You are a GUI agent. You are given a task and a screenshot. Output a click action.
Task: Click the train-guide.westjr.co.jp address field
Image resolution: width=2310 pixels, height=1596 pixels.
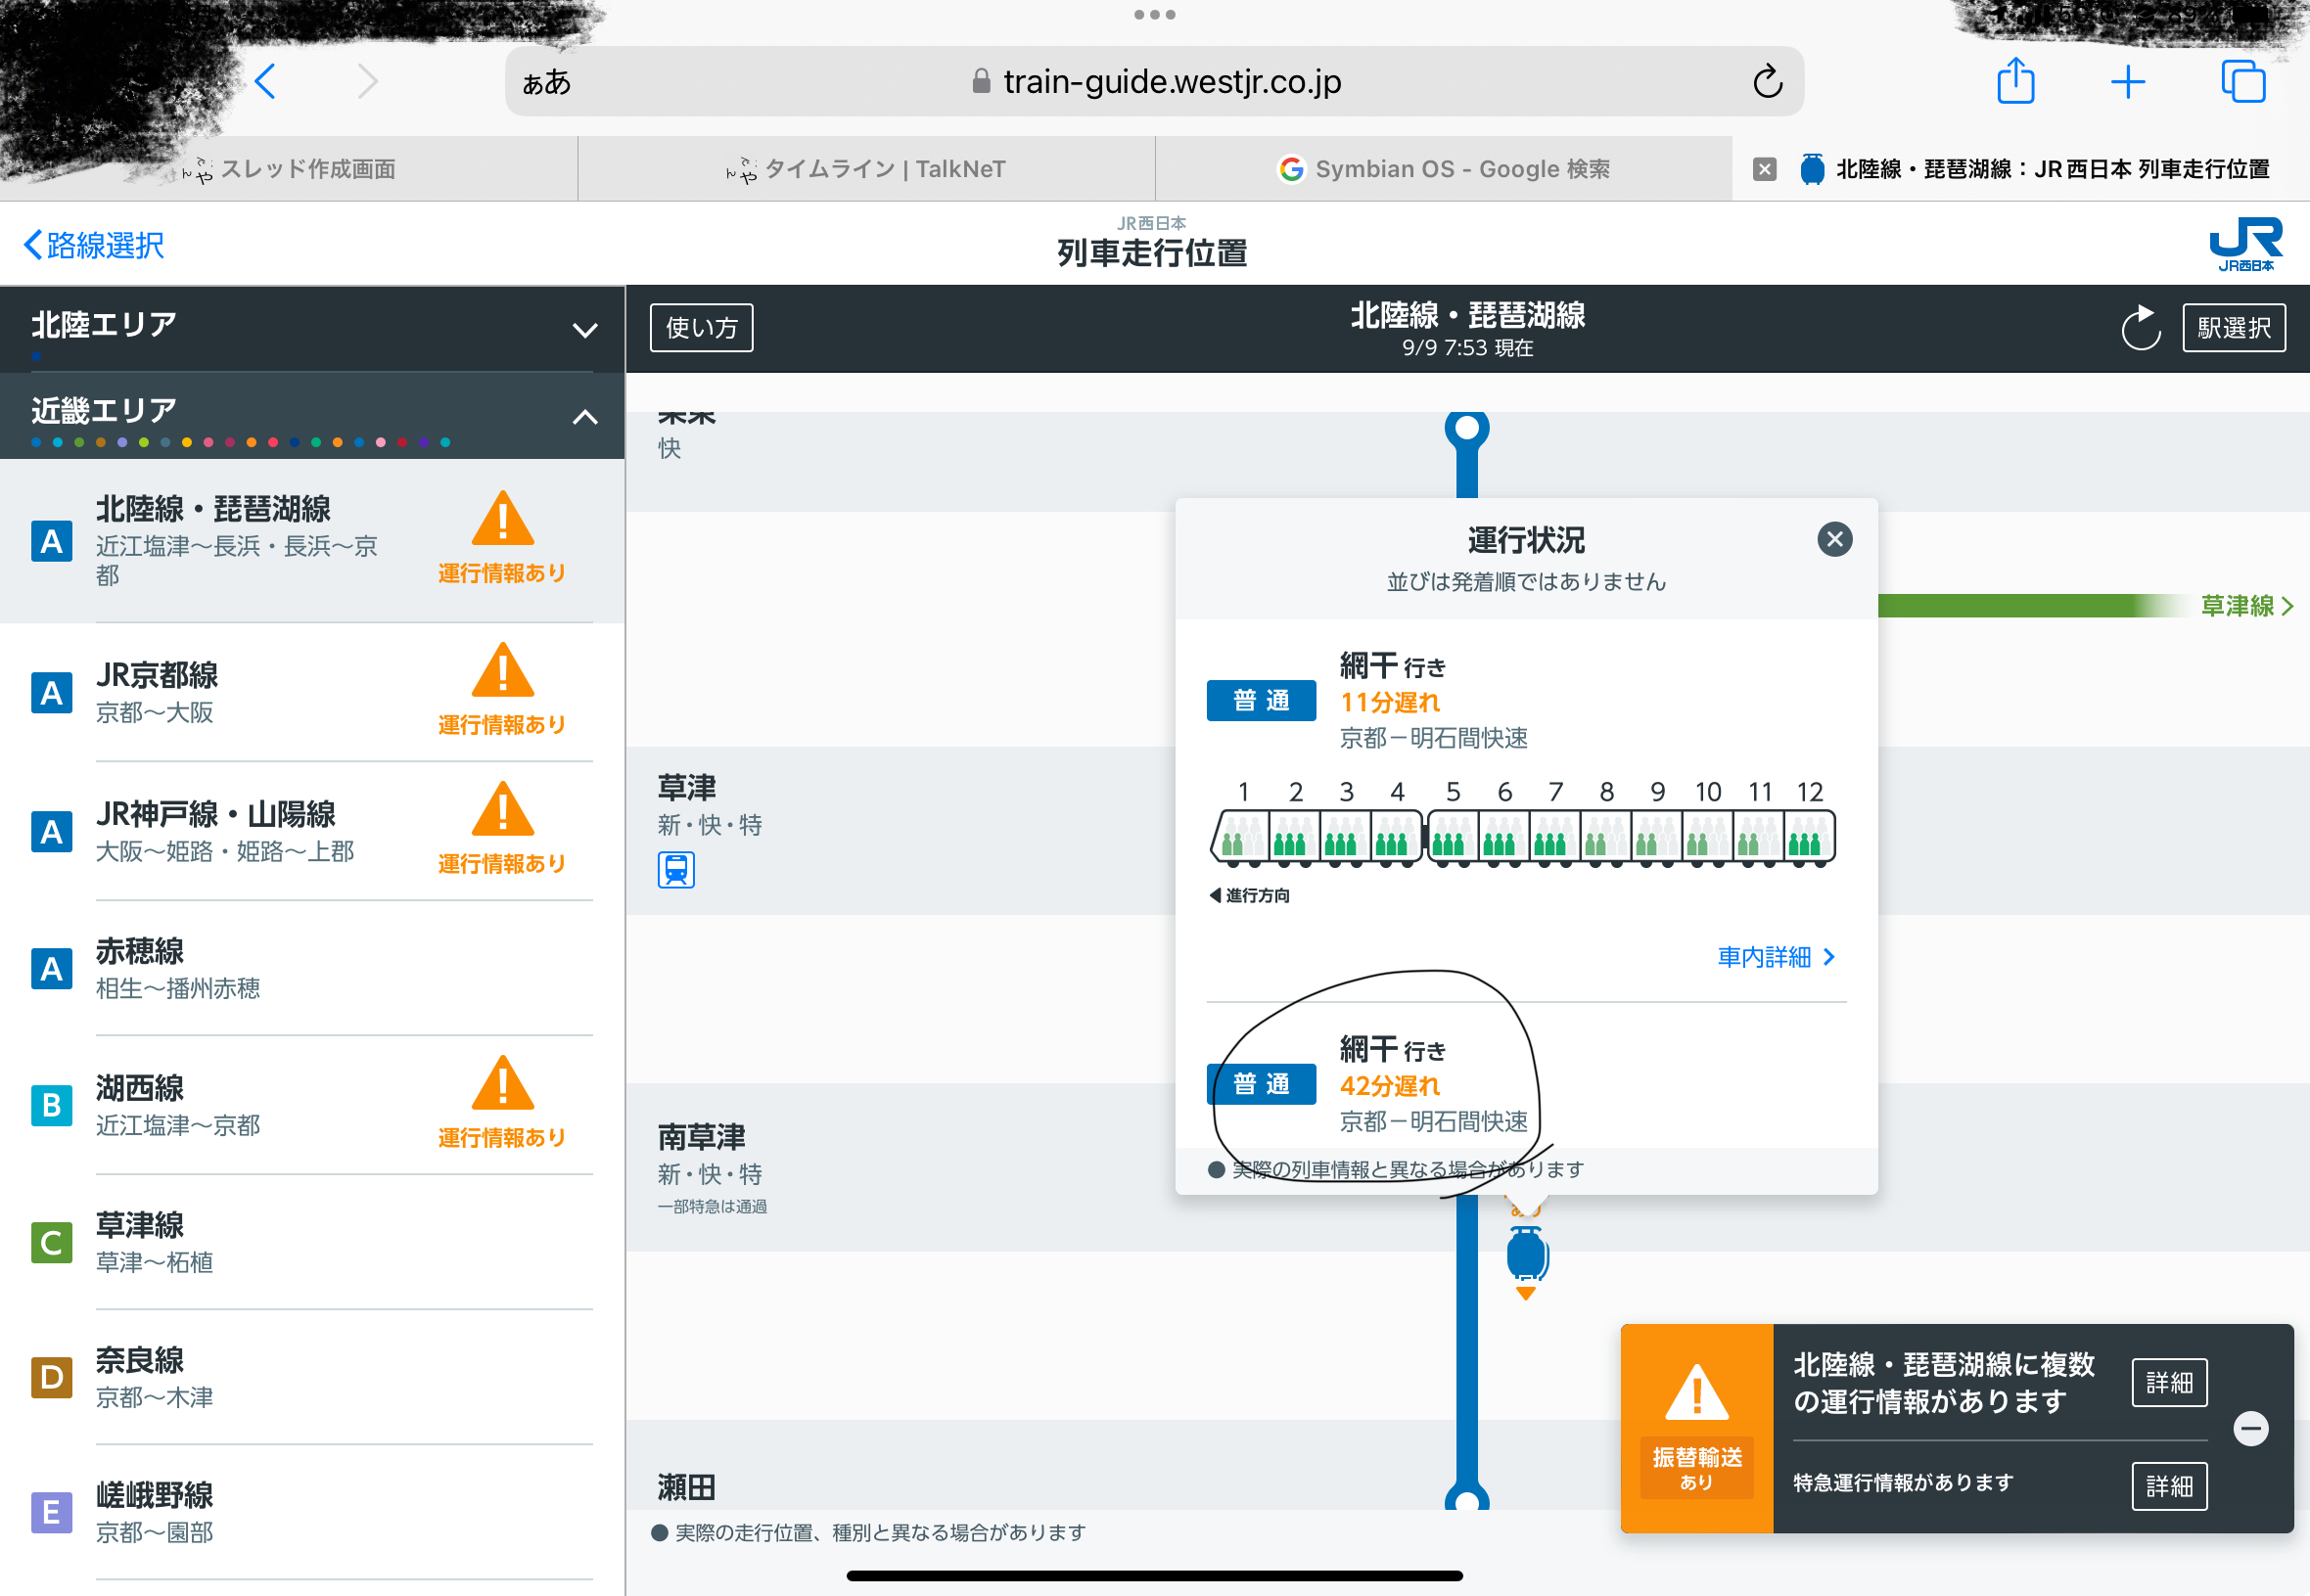point(1154,81)
